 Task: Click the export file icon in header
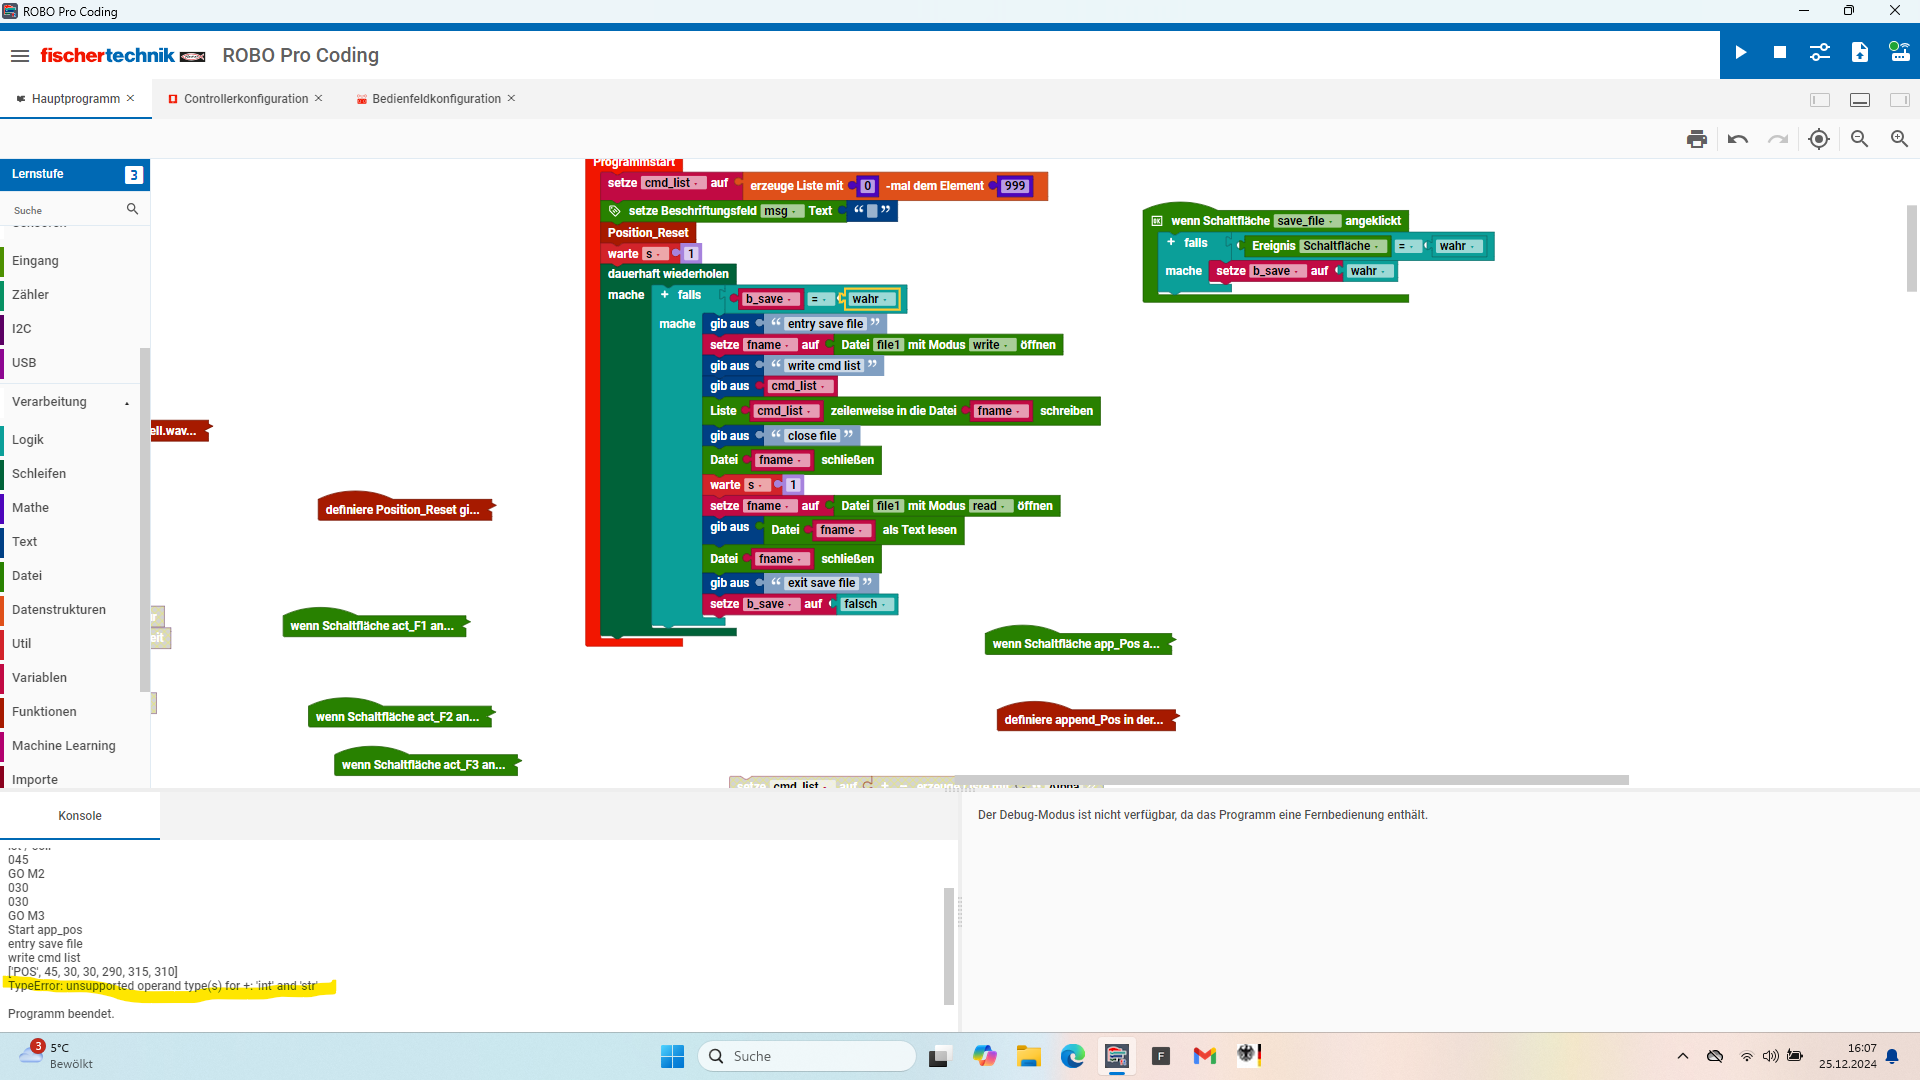[x=1860, y=53]
